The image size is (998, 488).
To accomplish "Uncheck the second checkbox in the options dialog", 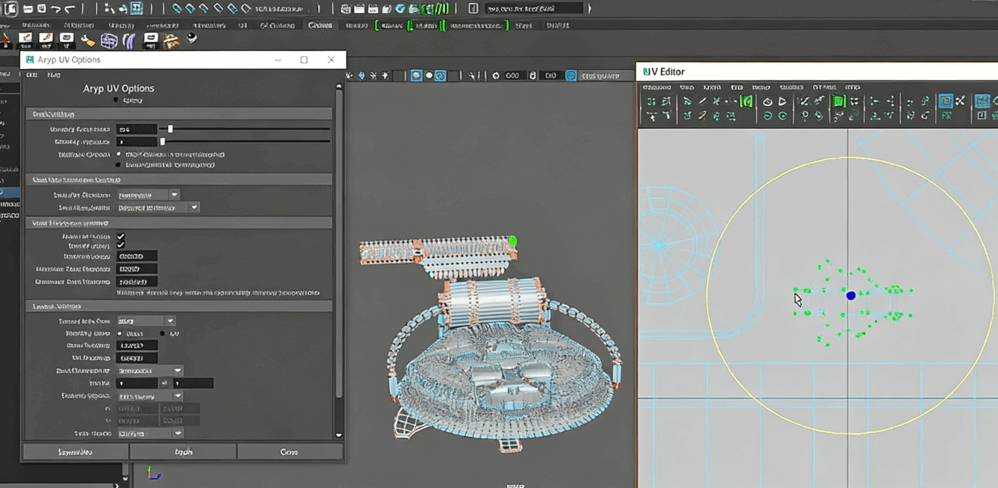I will tap(121, 246).
